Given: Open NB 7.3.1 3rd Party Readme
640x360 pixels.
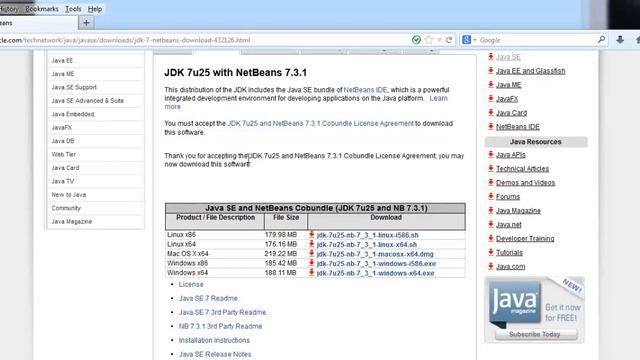Looking at the screenshot, I should click(x=220, y=326).
